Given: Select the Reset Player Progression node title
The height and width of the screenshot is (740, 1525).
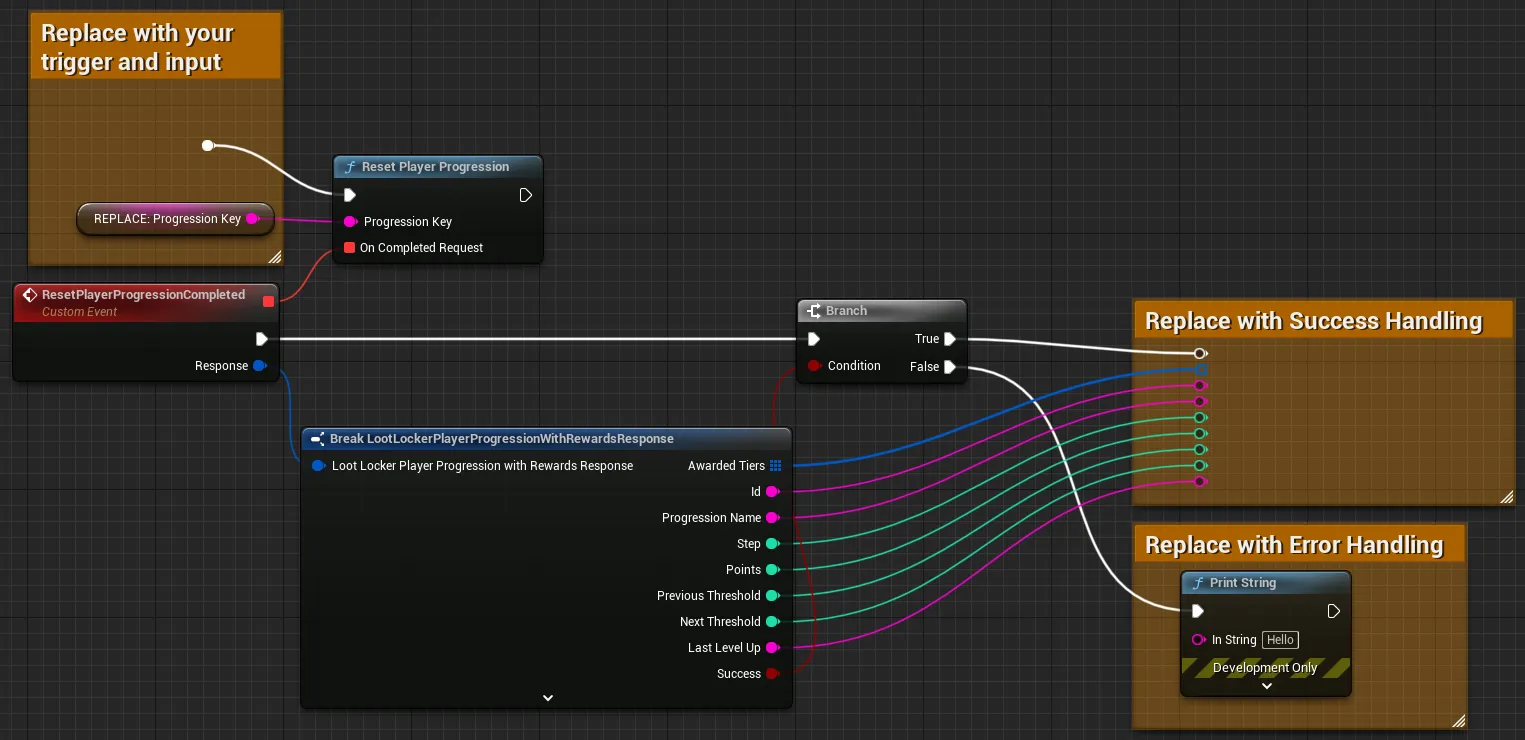Looking at the screenshot, I should [x=435, y=167].
